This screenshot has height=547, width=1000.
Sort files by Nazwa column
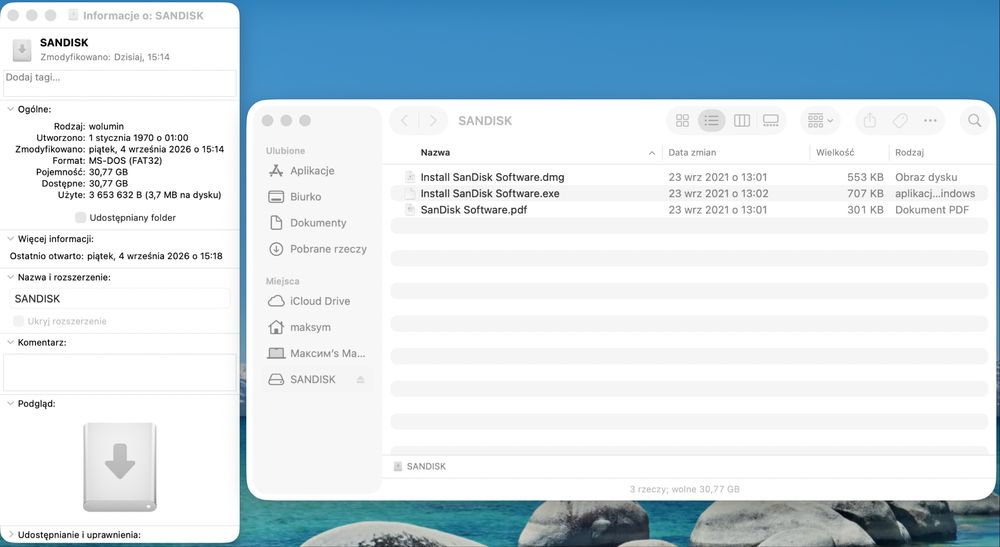[435, 152]
